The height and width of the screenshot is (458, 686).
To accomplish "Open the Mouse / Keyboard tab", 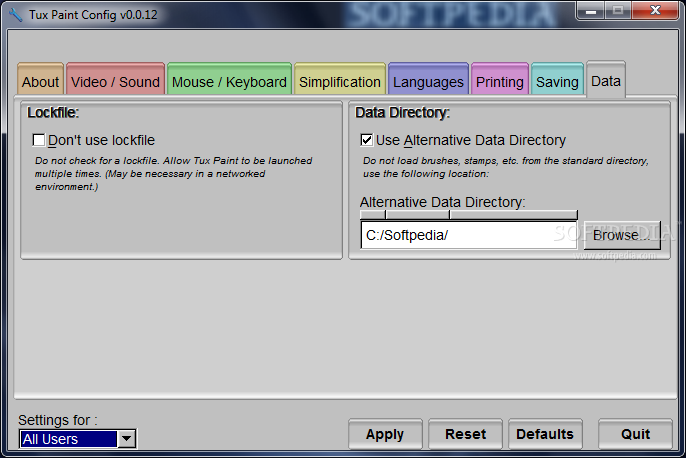I will (x=229, y=79).
